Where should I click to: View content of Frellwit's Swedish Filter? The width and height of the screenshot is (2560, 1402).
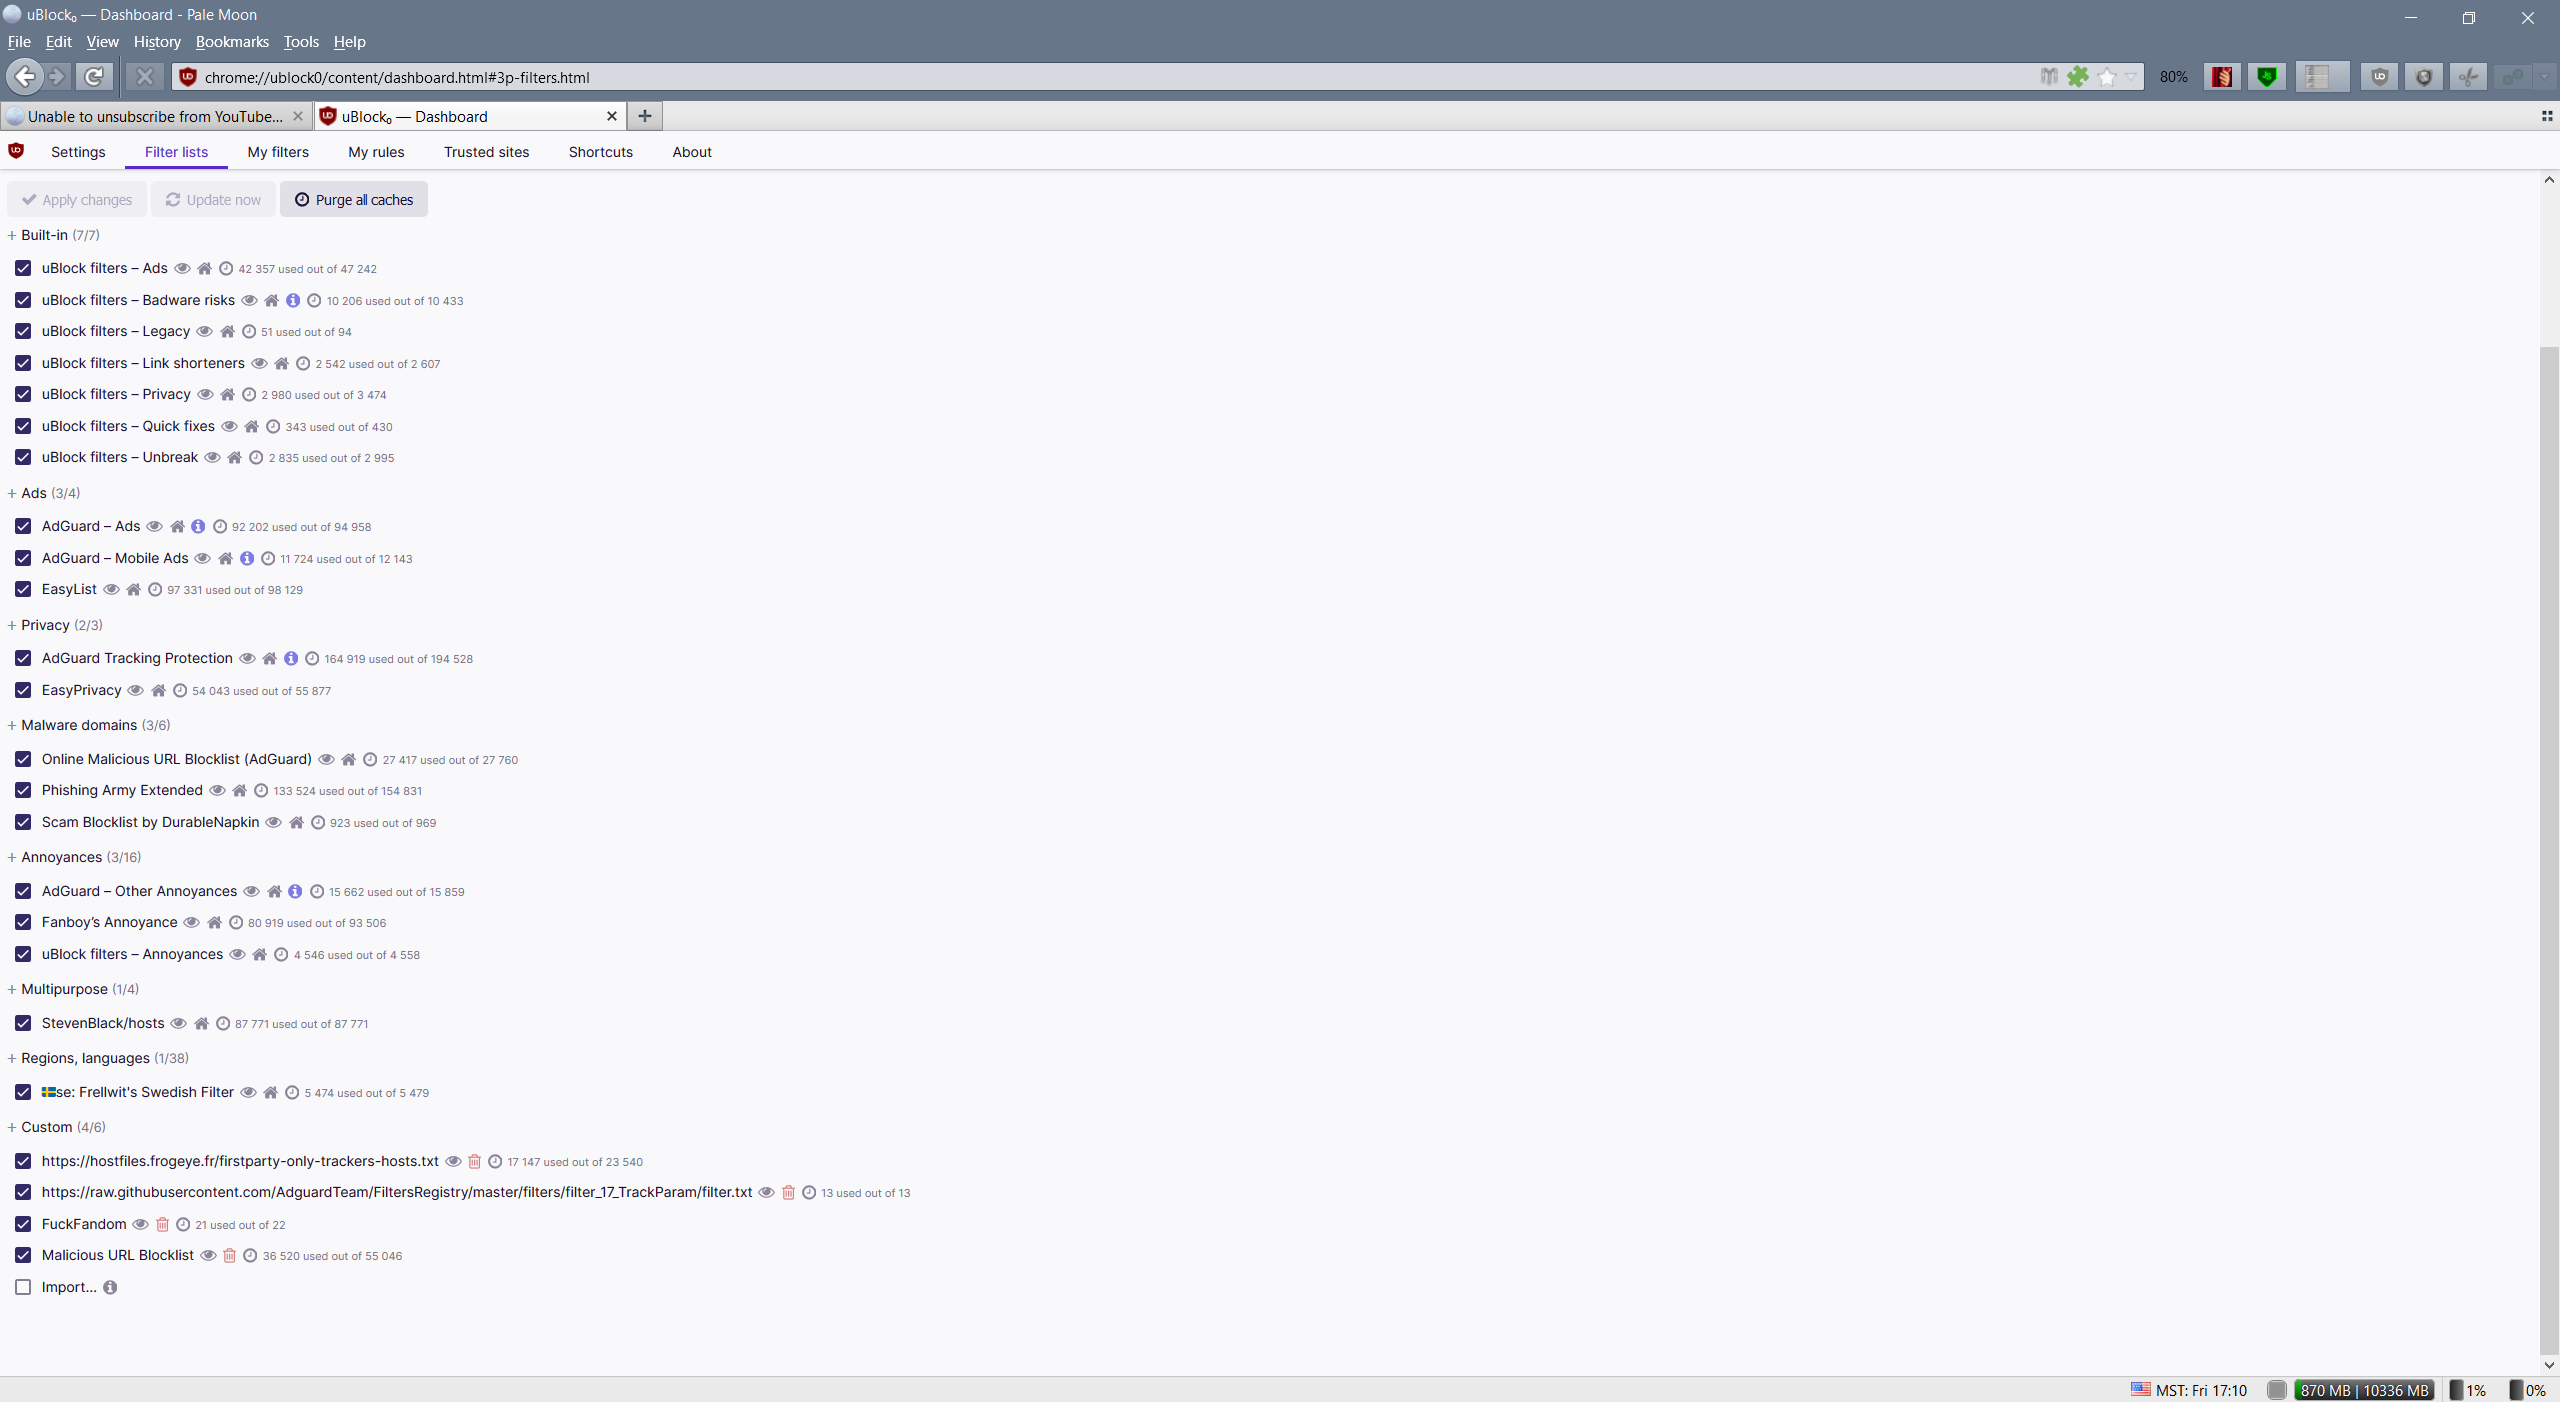[x=248, y=1093]
